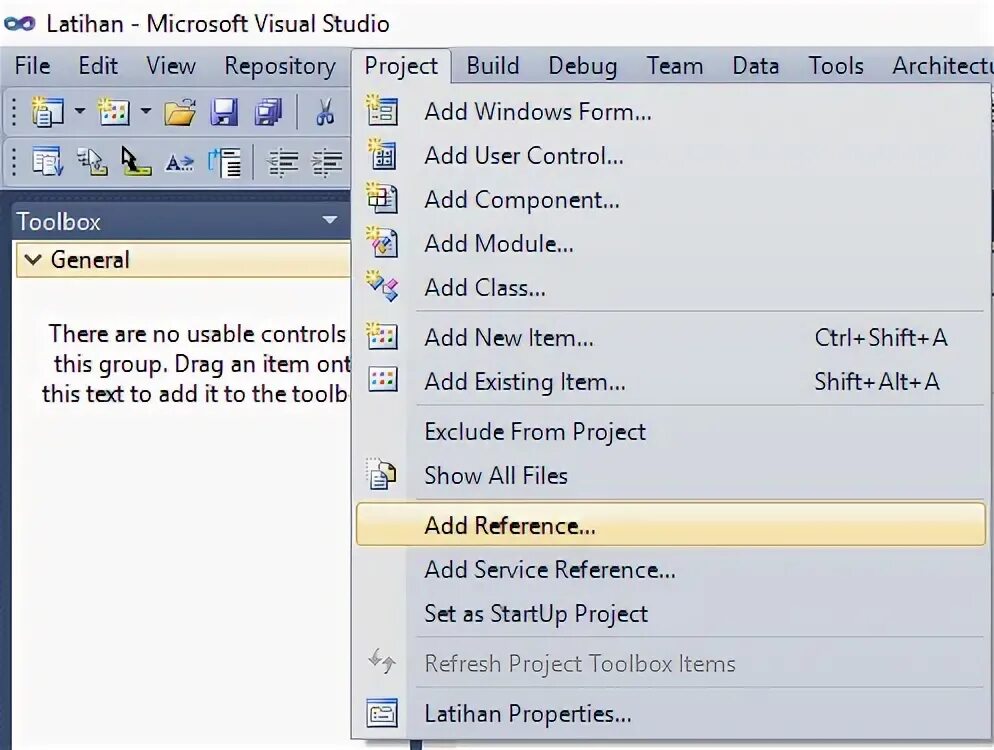Click the Open File folder icon
994x750 pixels.
[180, 113]
